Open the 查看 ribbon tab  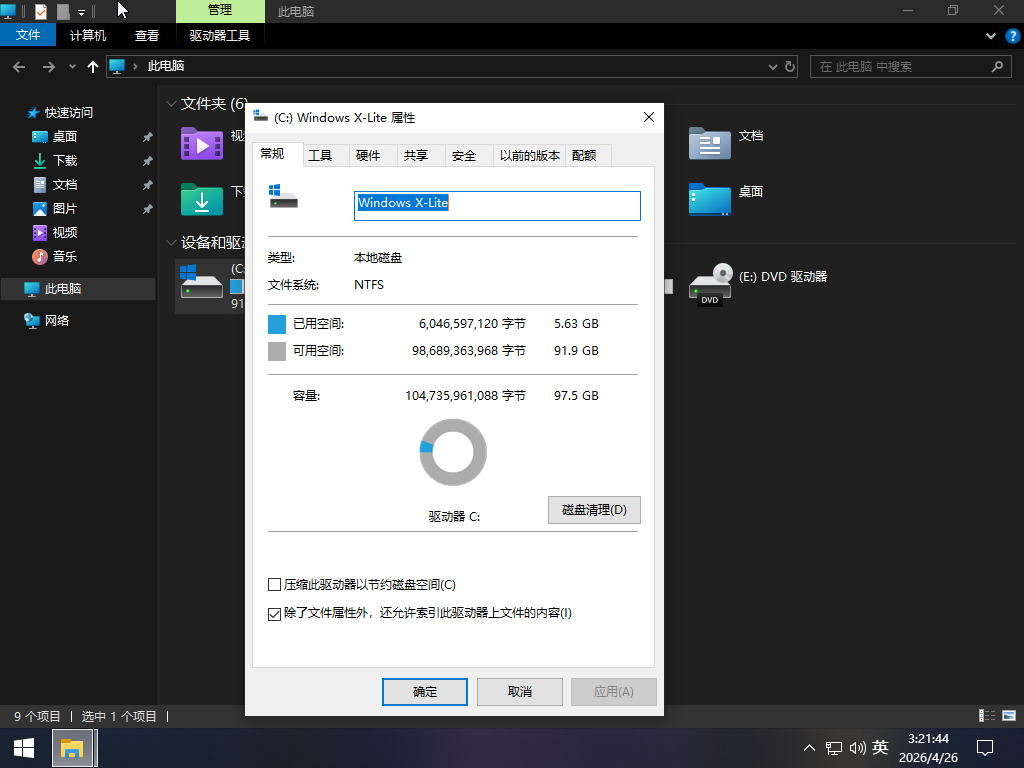(x=146, y=35)
